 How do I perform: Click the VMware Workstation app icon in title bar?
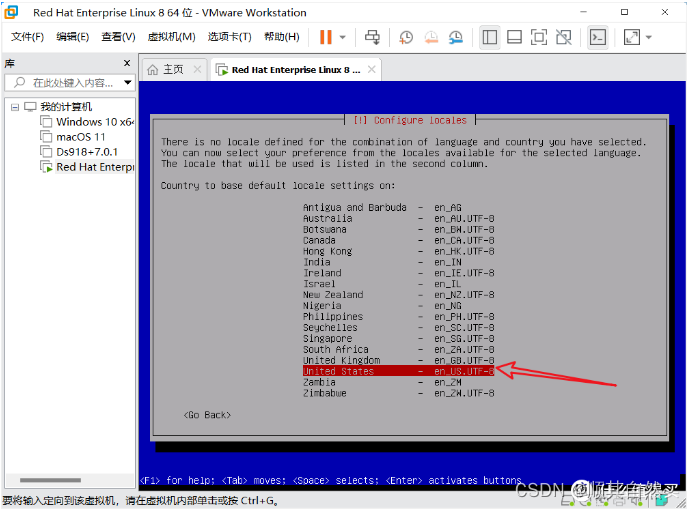point(11,12)
